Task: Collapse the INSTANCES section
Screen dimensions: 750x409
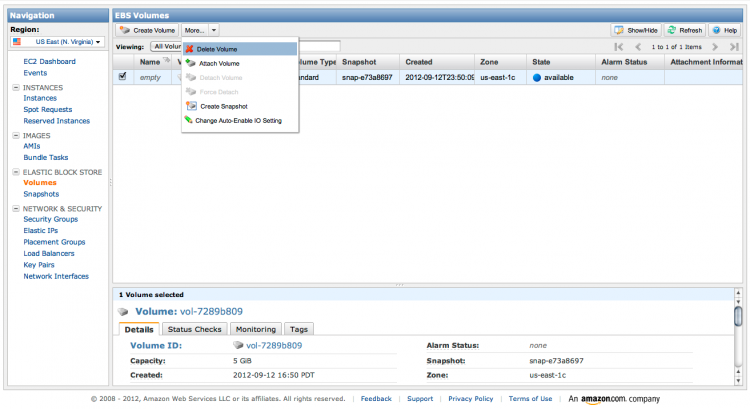Action: pyautogui.click(x=16, y=88)
